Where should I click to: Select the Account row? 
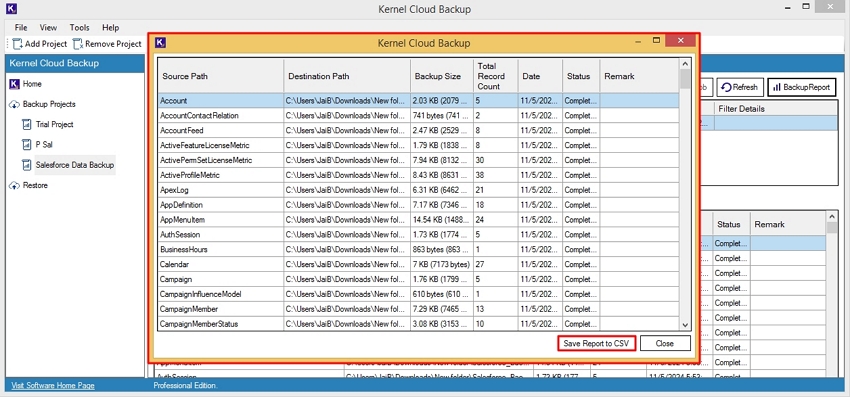[x=418, y=101]
